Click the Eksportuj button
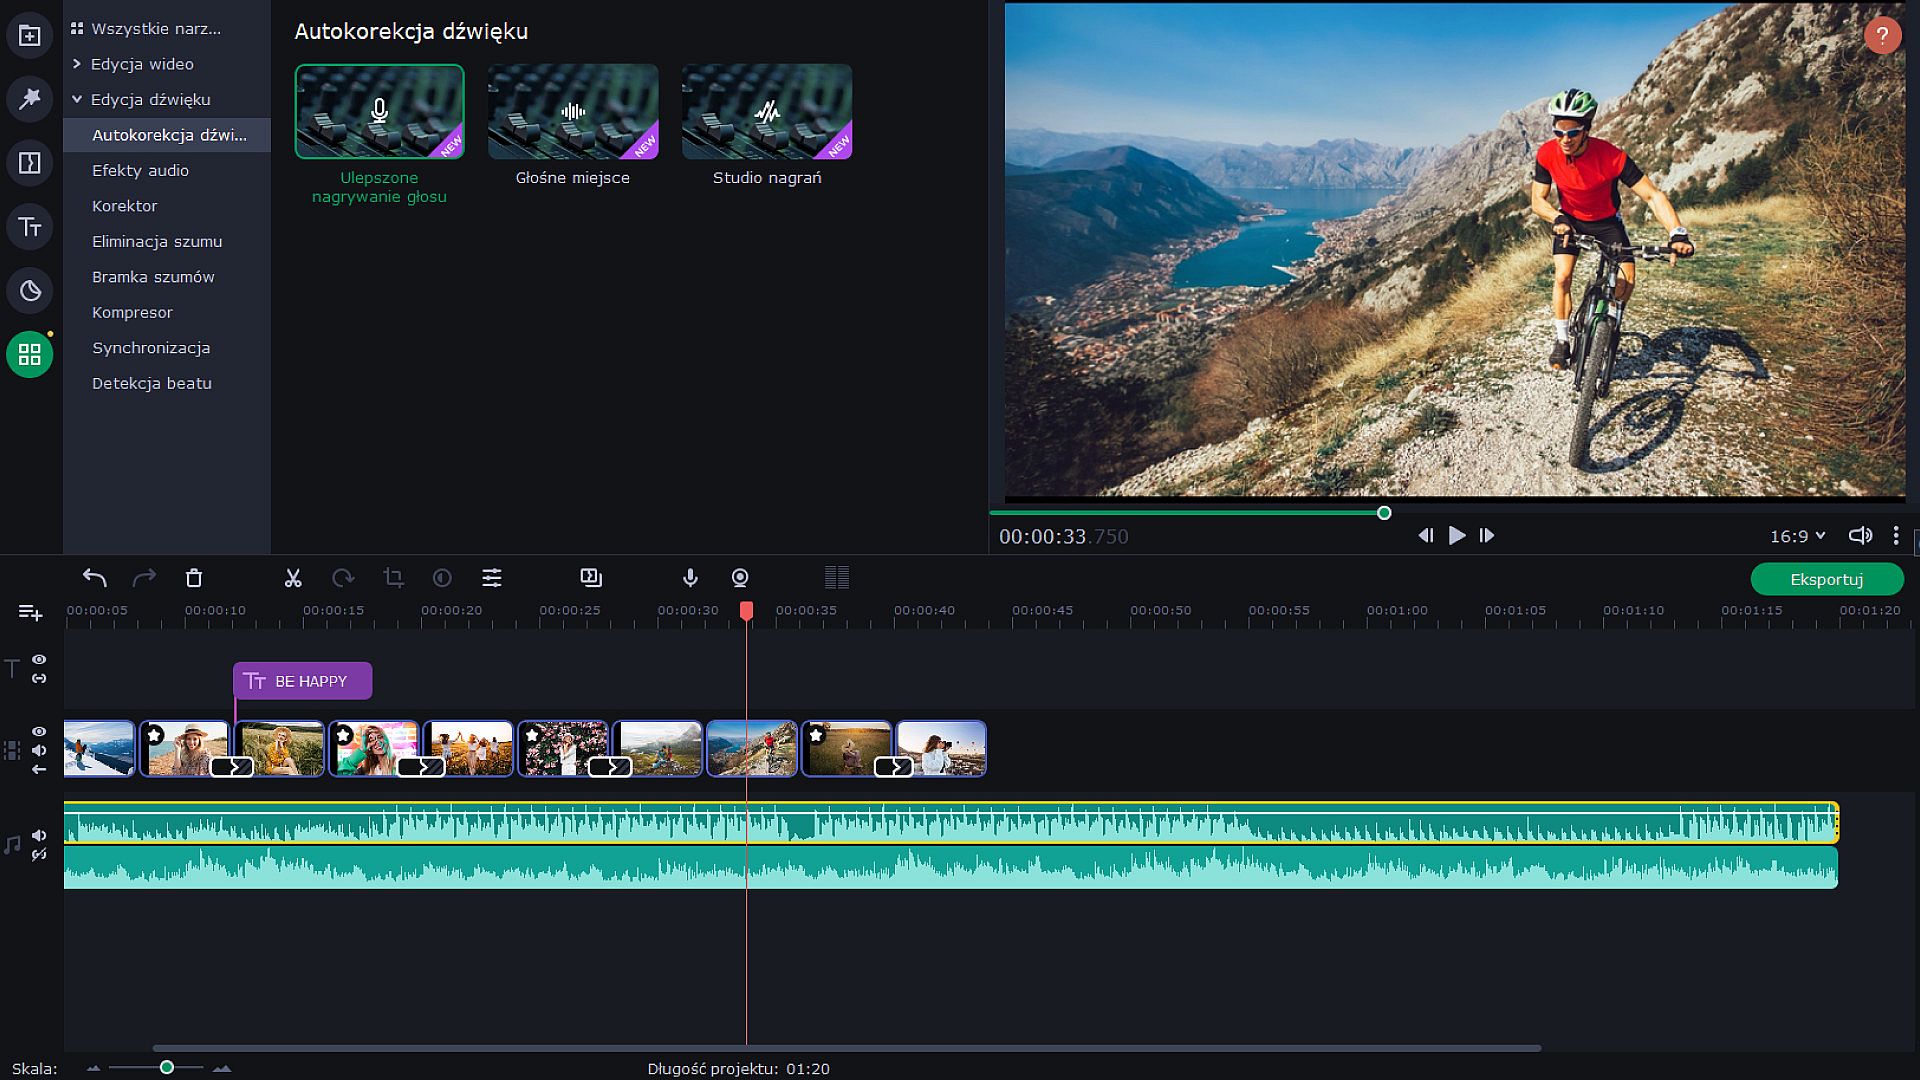The width and height of the screenshot is (1920, 1080). [x=1826, y=579]
